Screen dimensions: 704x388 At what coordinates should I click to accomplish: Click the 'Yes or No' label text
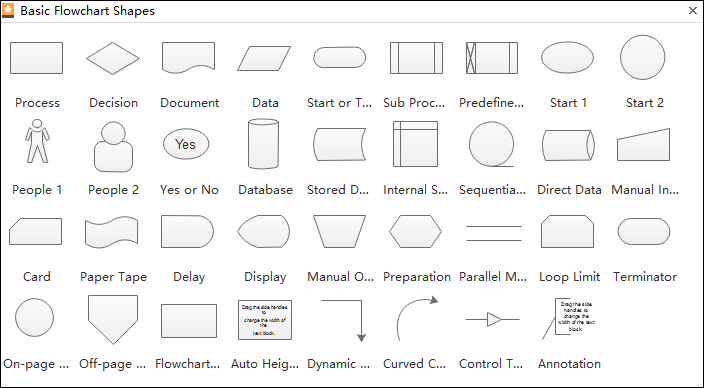(189, 190)
